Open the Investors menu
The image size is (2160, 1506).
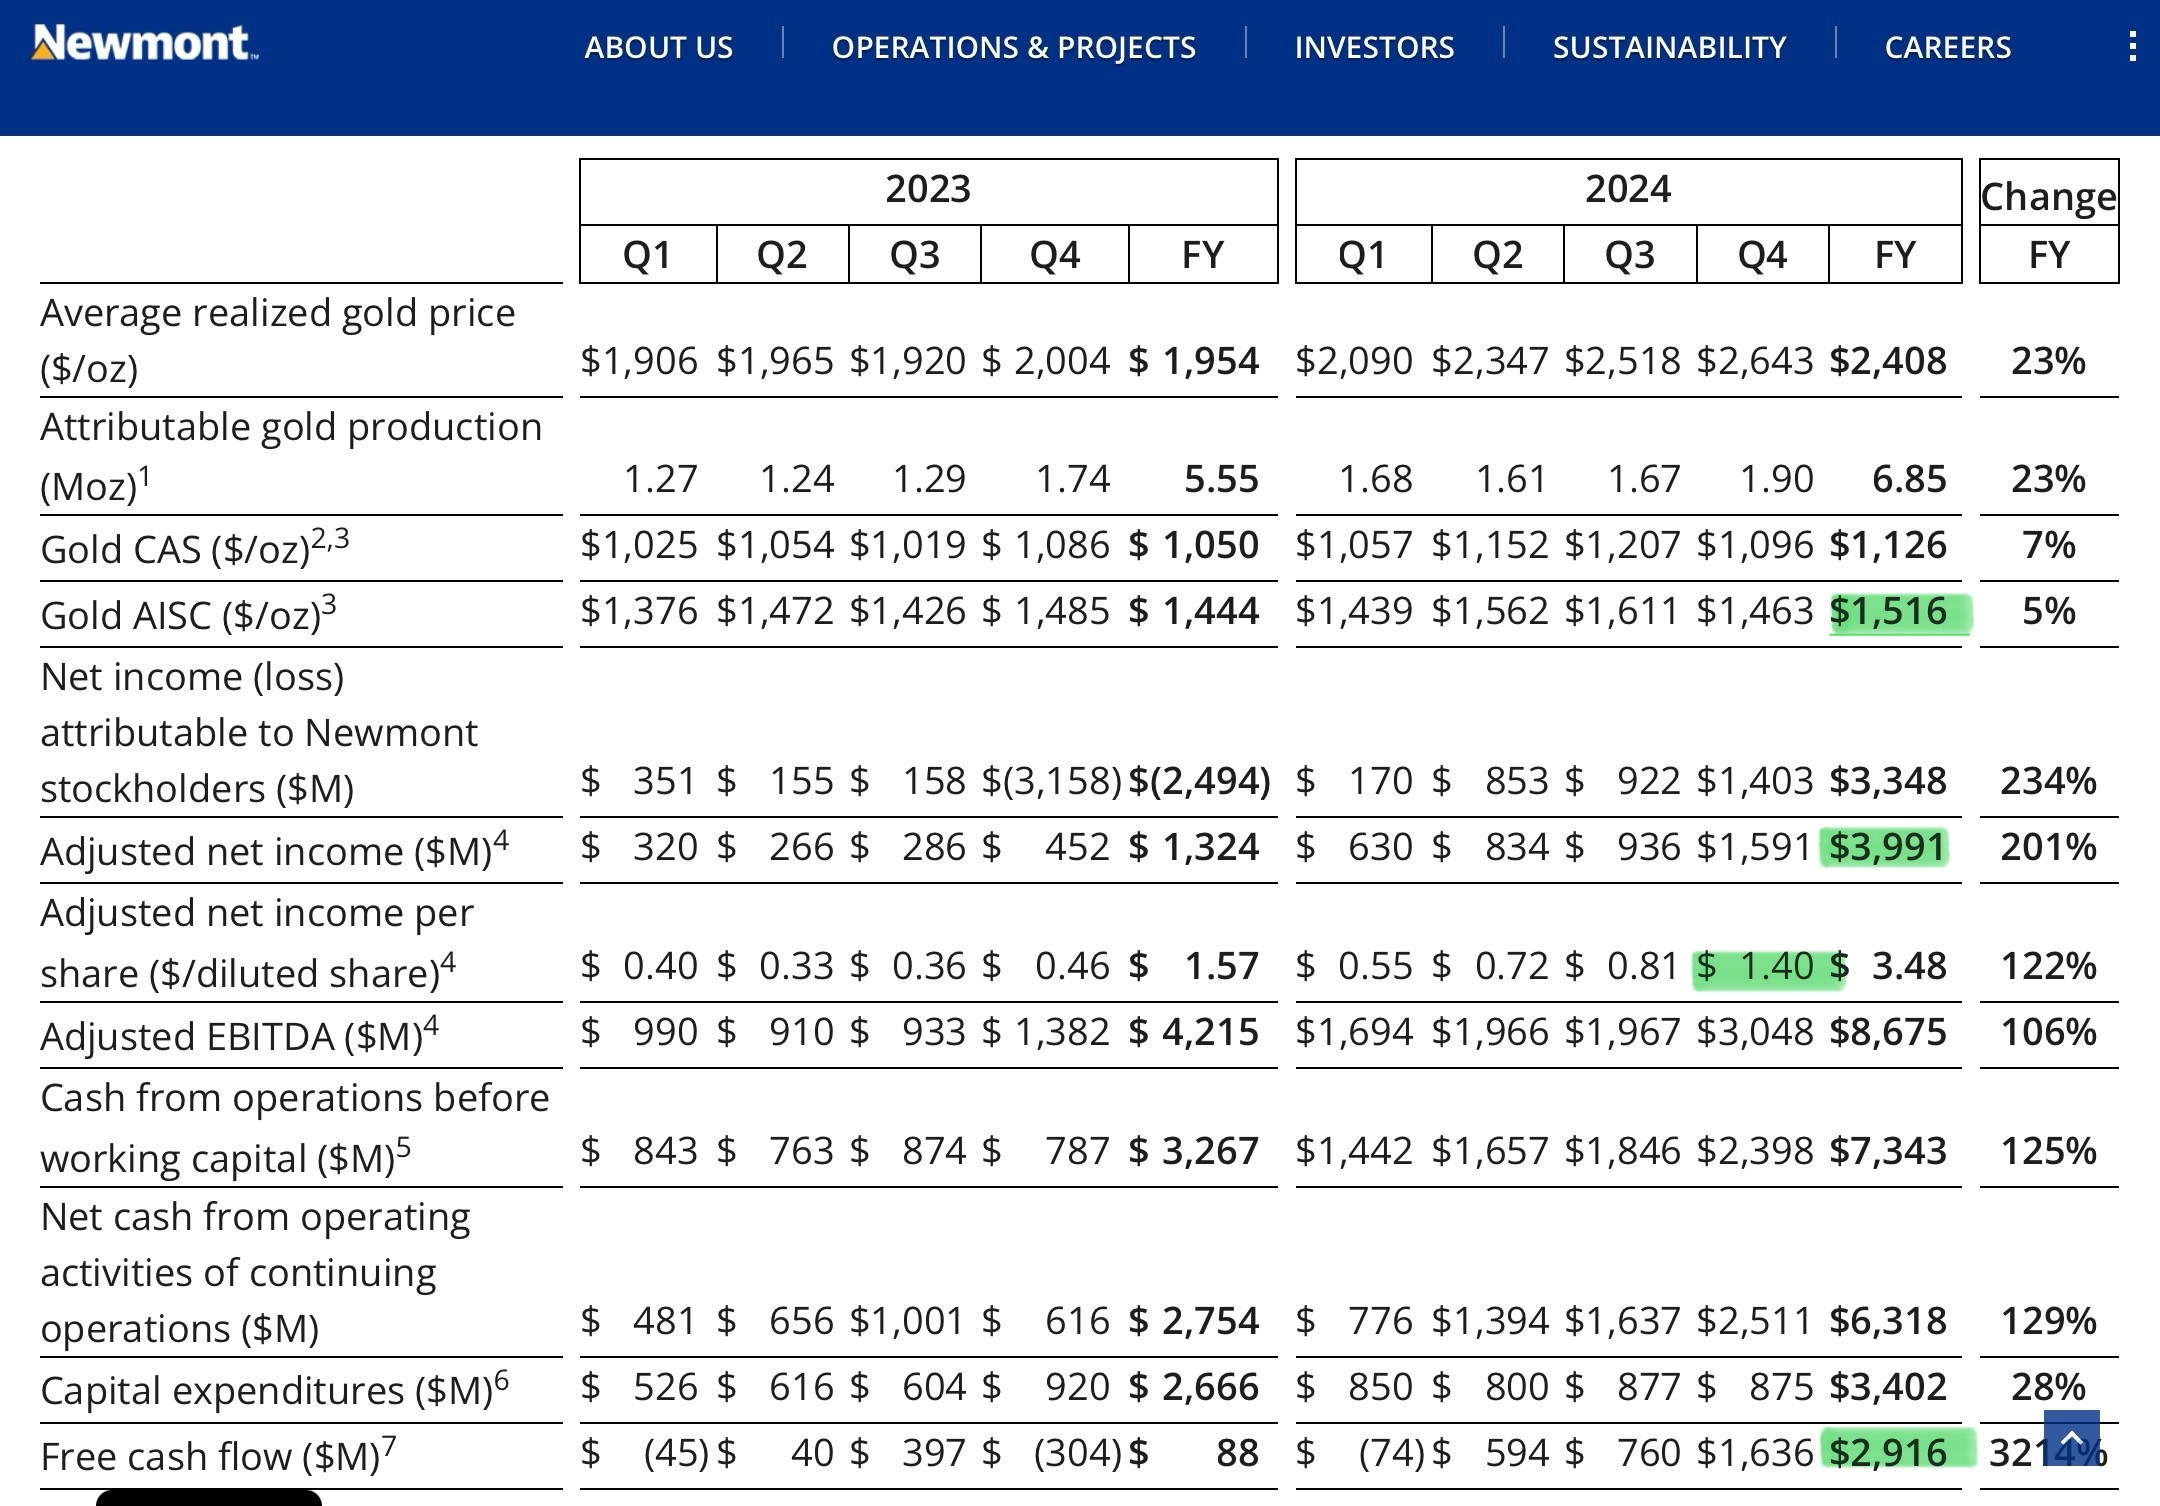pyautogui.click(x=1374, y=47)
